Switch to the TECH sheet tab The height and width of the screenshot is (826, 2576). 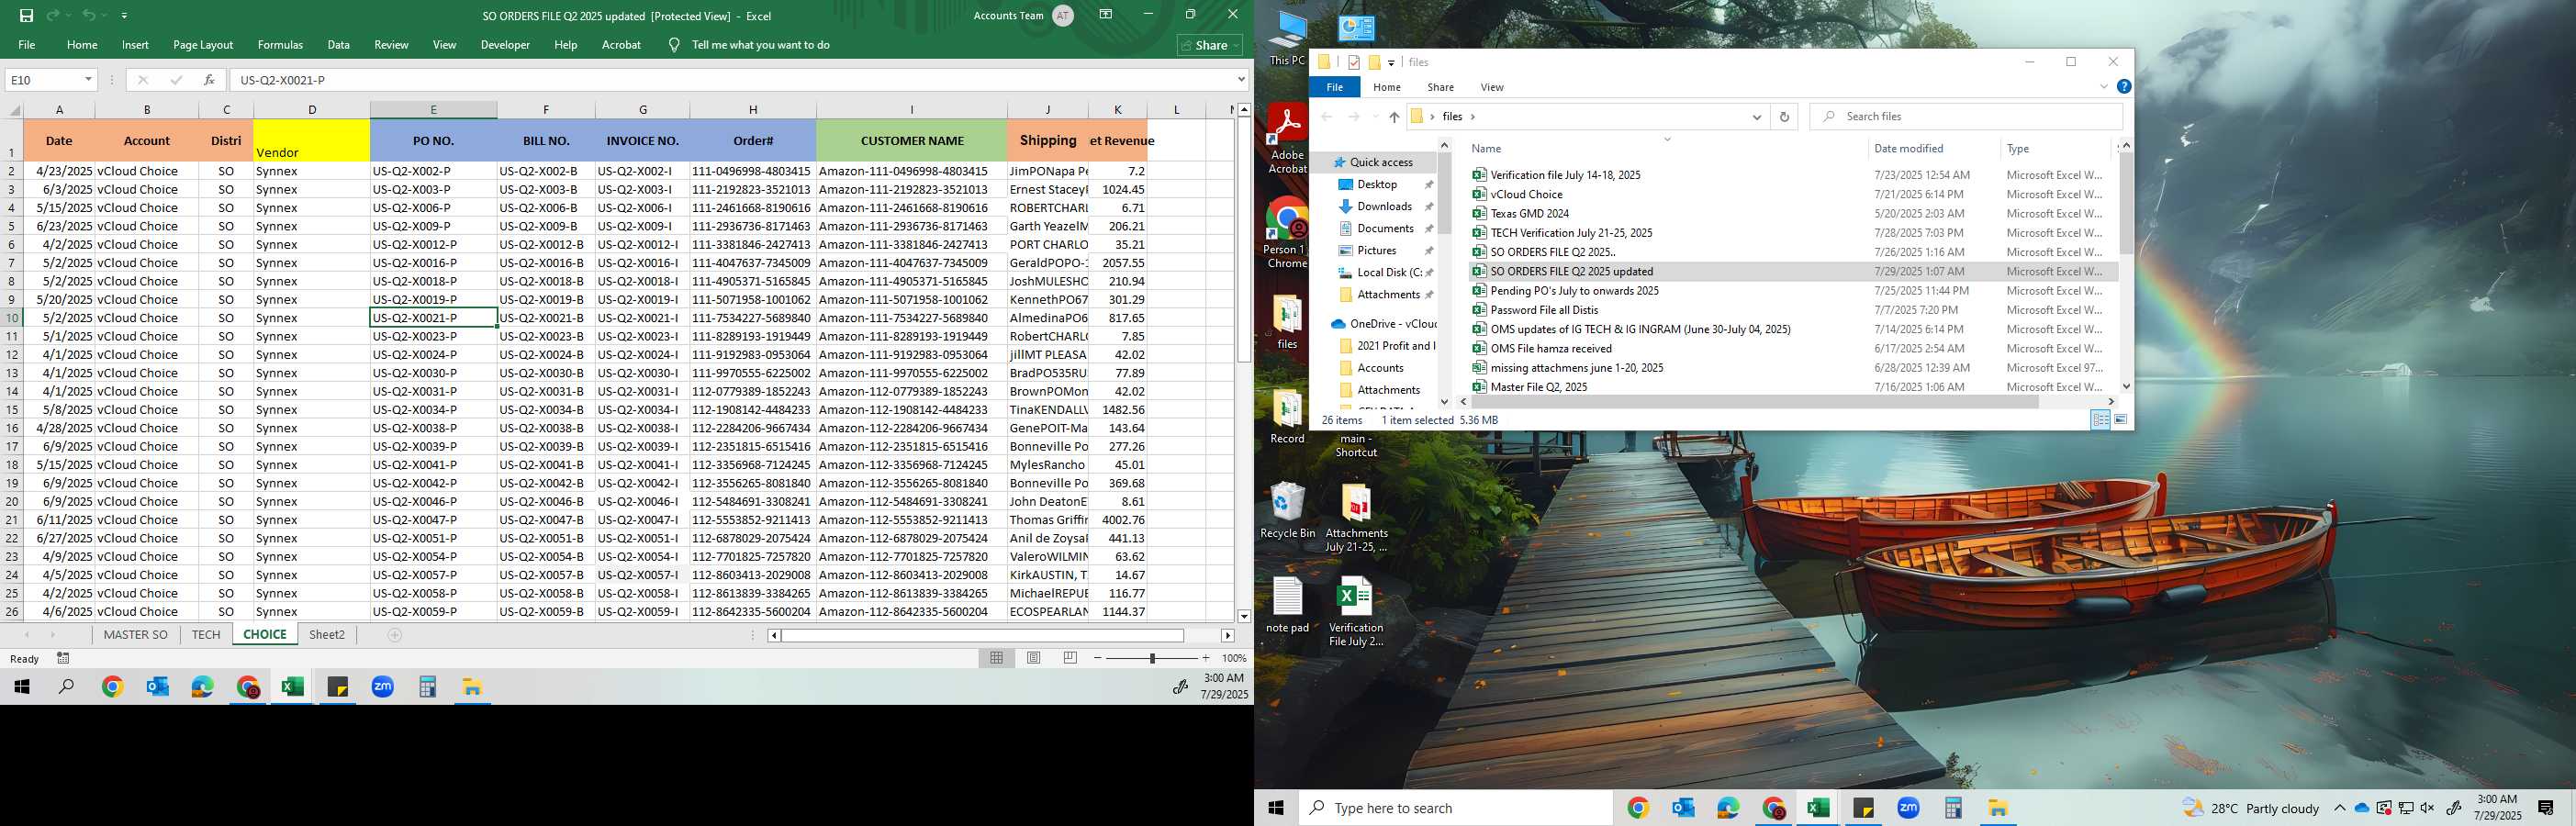tap(206, 635)
